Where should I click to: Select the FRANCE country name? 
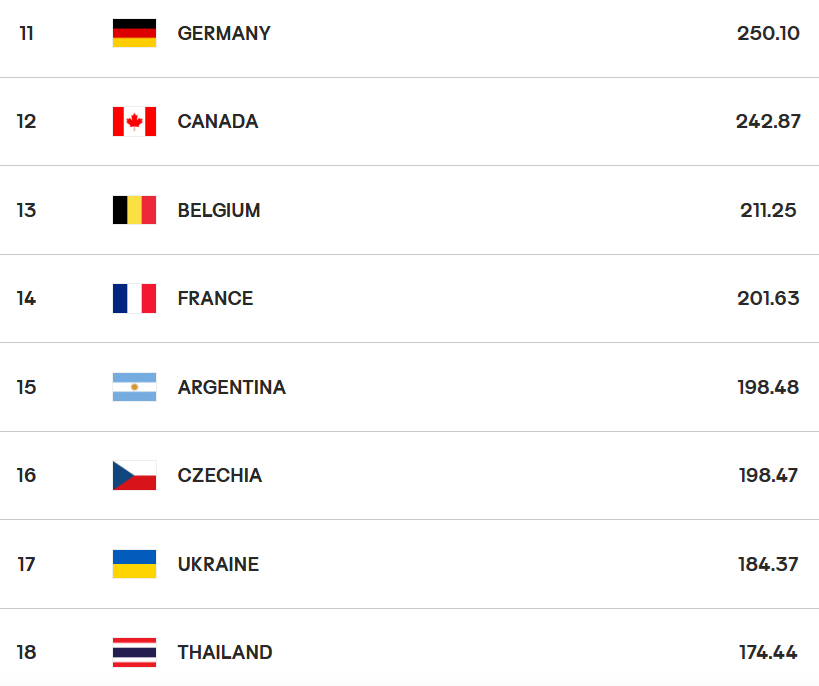coord(215,299)
